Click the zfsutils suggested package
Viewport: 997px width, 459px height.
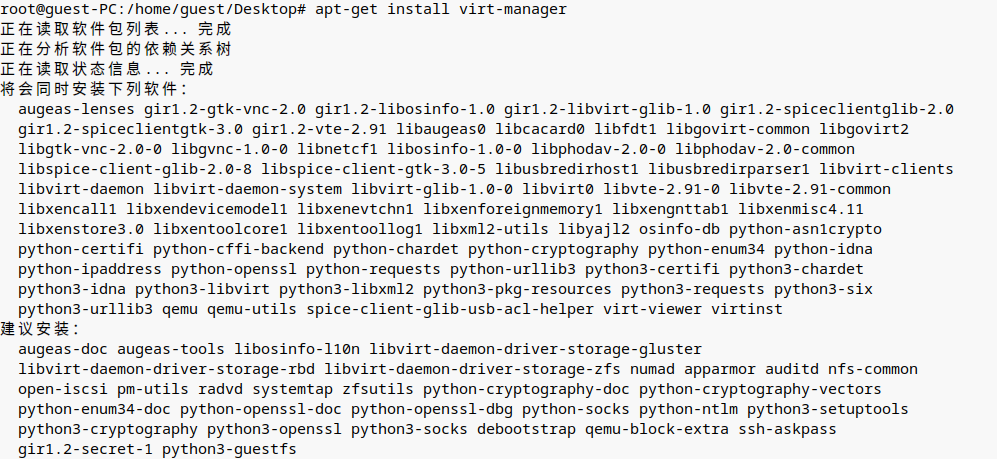[x=378, y=389]
